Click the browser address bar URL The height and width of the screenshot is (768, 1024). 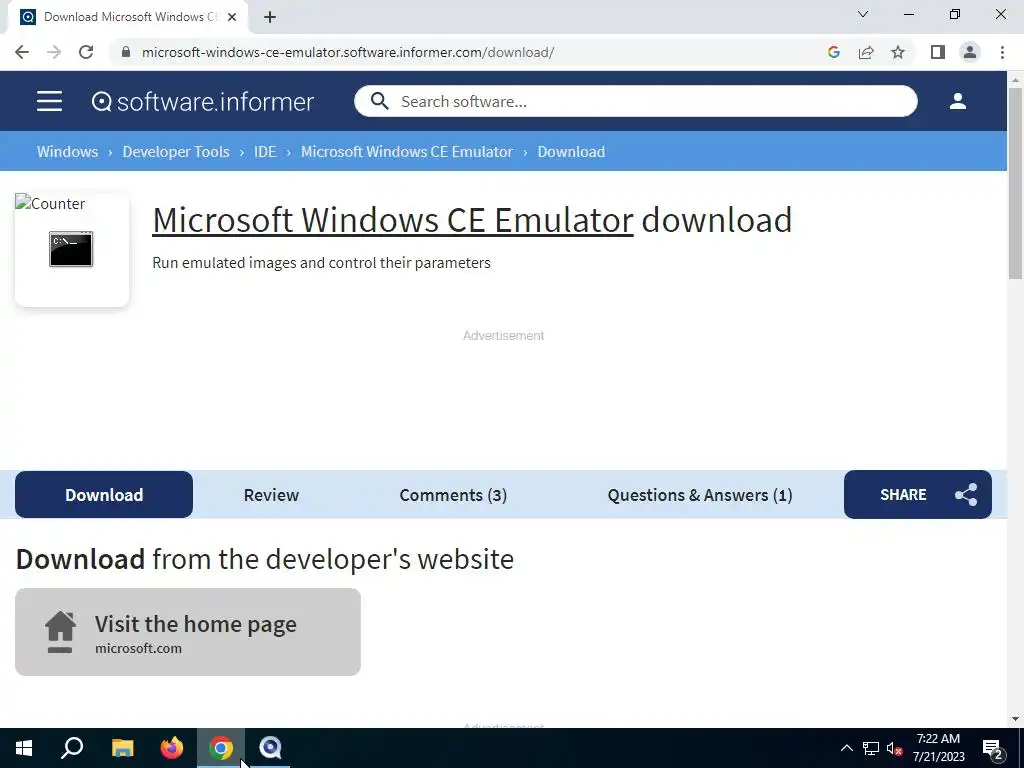(347, 52)
